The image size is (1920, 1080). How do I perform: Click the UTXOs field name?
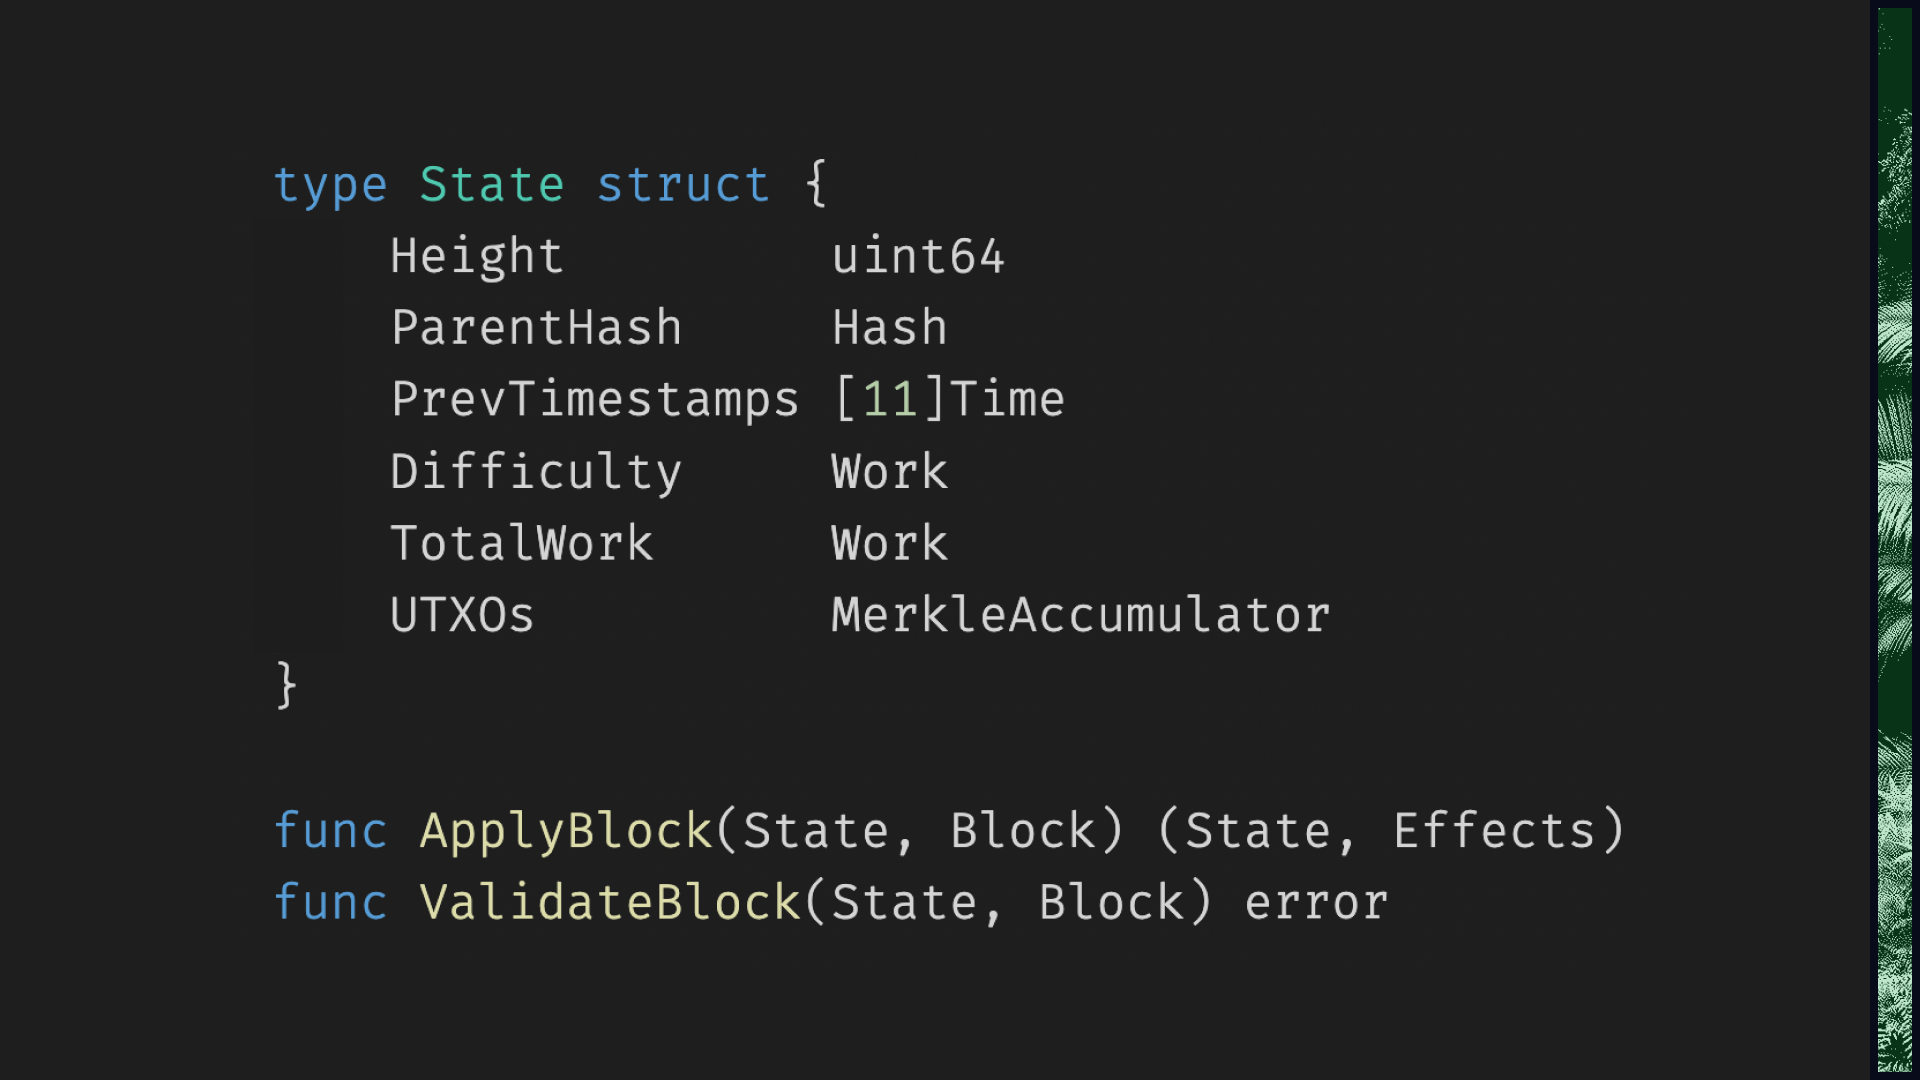pyautogui.click(x=462, y=615)
